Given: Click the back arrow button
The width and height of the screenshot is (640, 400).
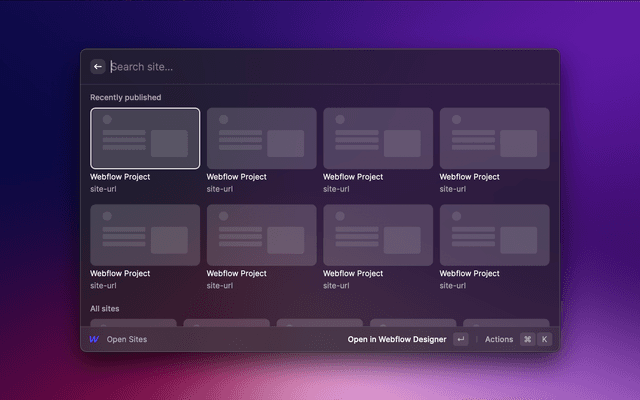Looking at the screenshot, I should pyautogui.click(x=98, y=67).
